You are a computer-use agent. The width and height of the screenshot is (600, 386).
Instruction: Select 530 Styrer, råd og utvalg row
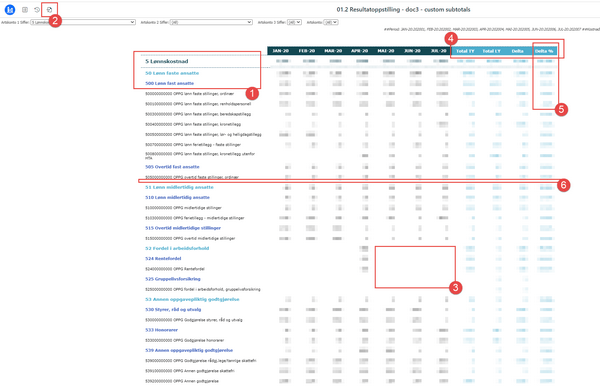coord(173,309)
